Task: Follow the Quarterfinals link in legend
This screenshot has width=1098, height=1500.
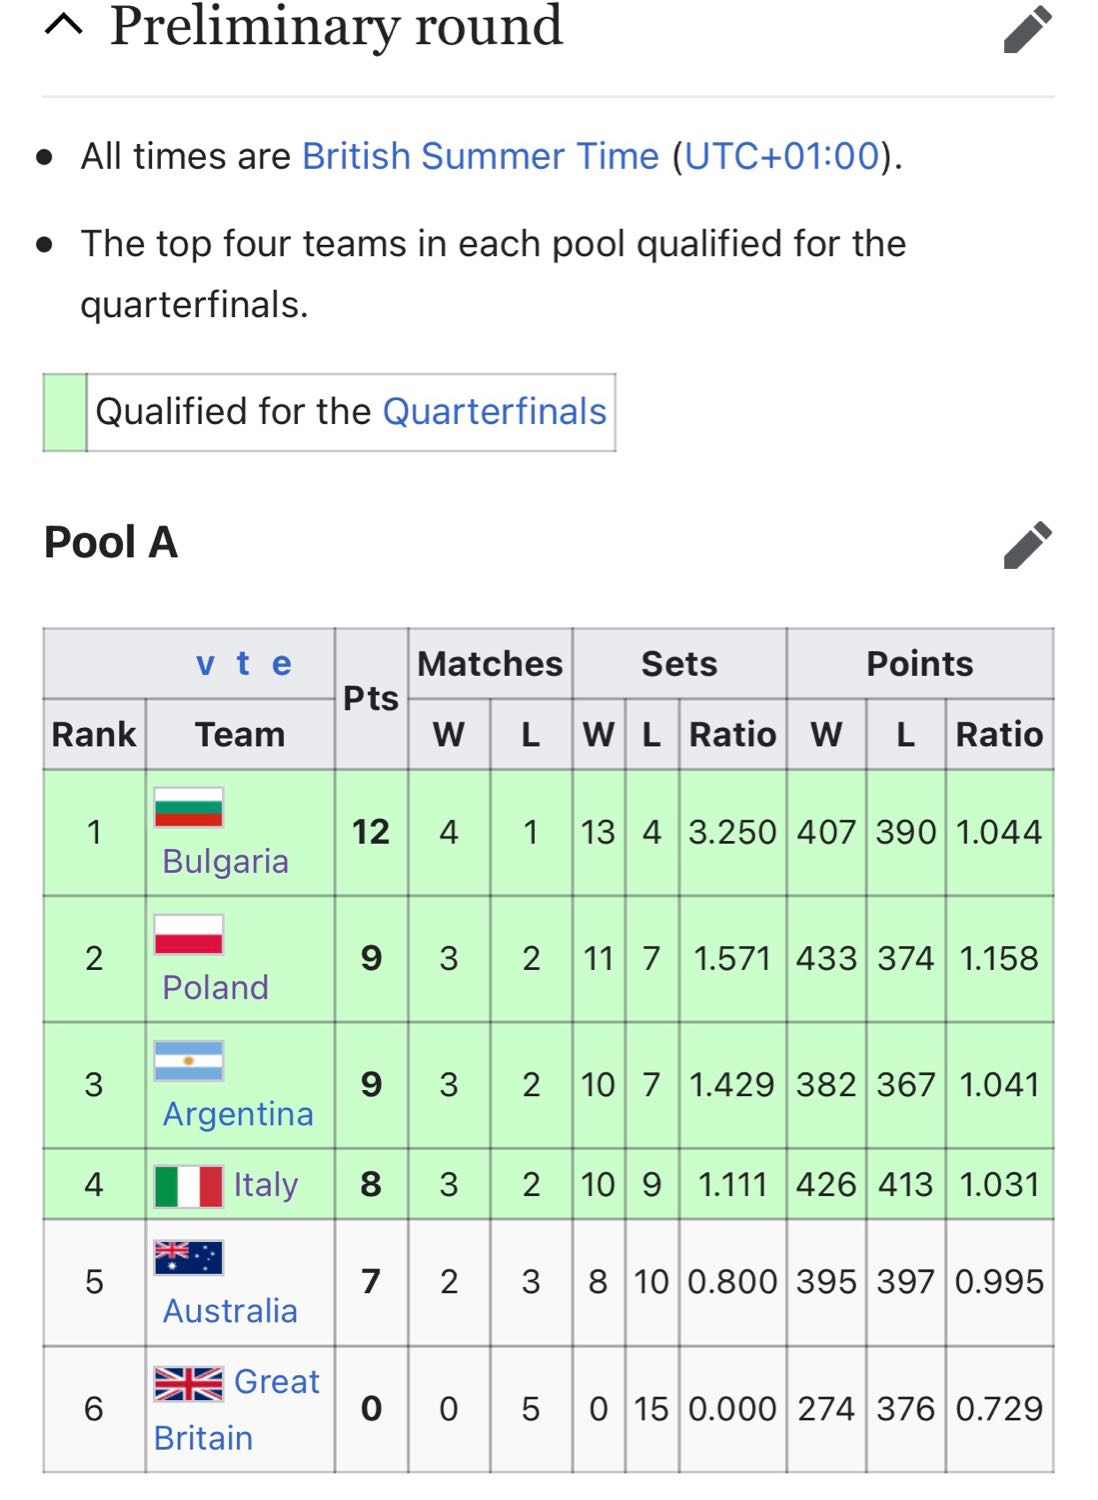Action: pyautogui.click(x=495, y=411)
